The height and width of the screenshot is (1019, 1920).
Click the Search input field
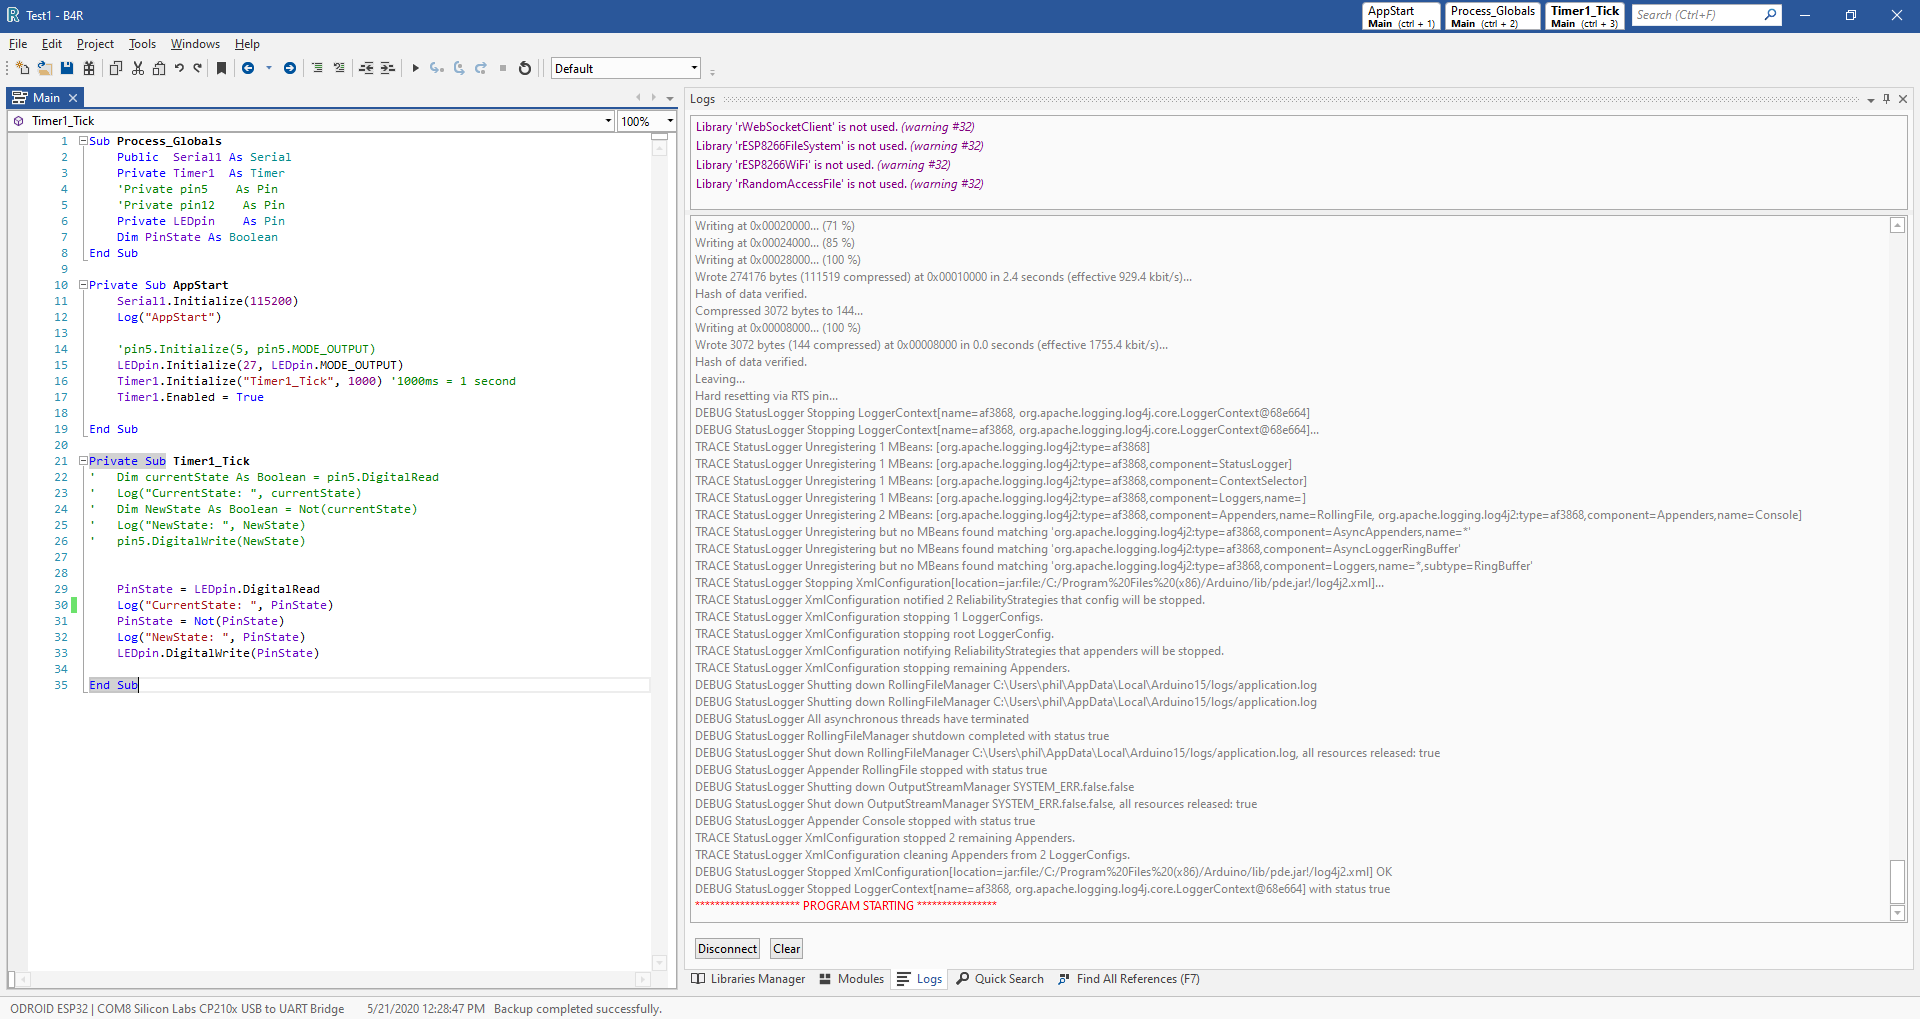1696,15
